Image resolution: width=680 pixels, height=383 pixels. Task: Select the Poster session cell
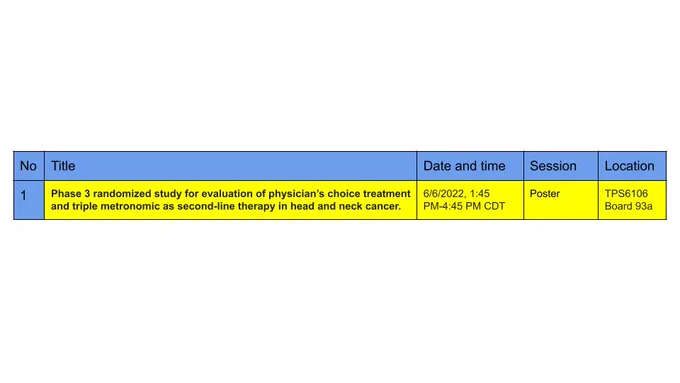pos(561,200)
